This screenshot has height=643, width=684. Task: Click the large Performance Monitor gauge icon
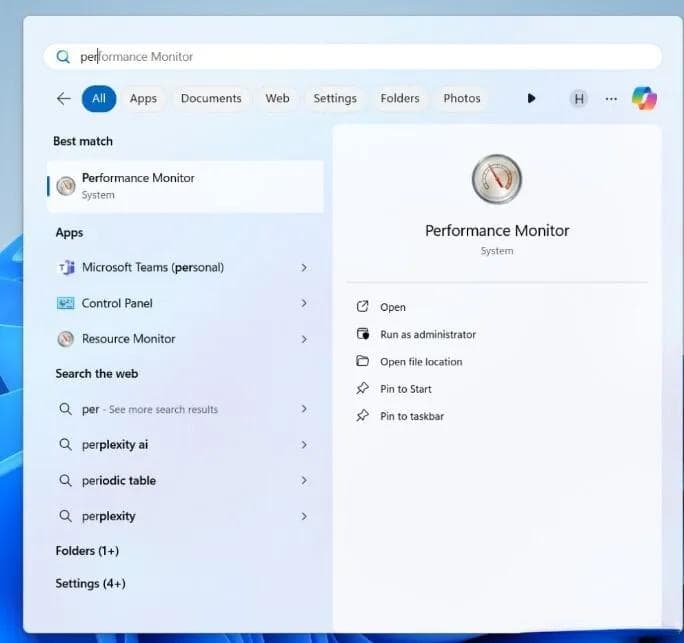(x=497, y=179)
